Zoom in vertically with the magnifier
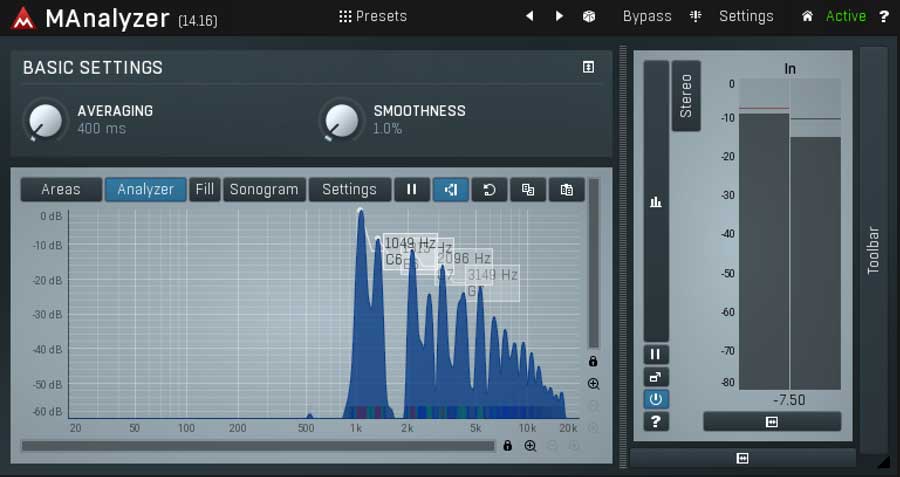 [593, 384]
